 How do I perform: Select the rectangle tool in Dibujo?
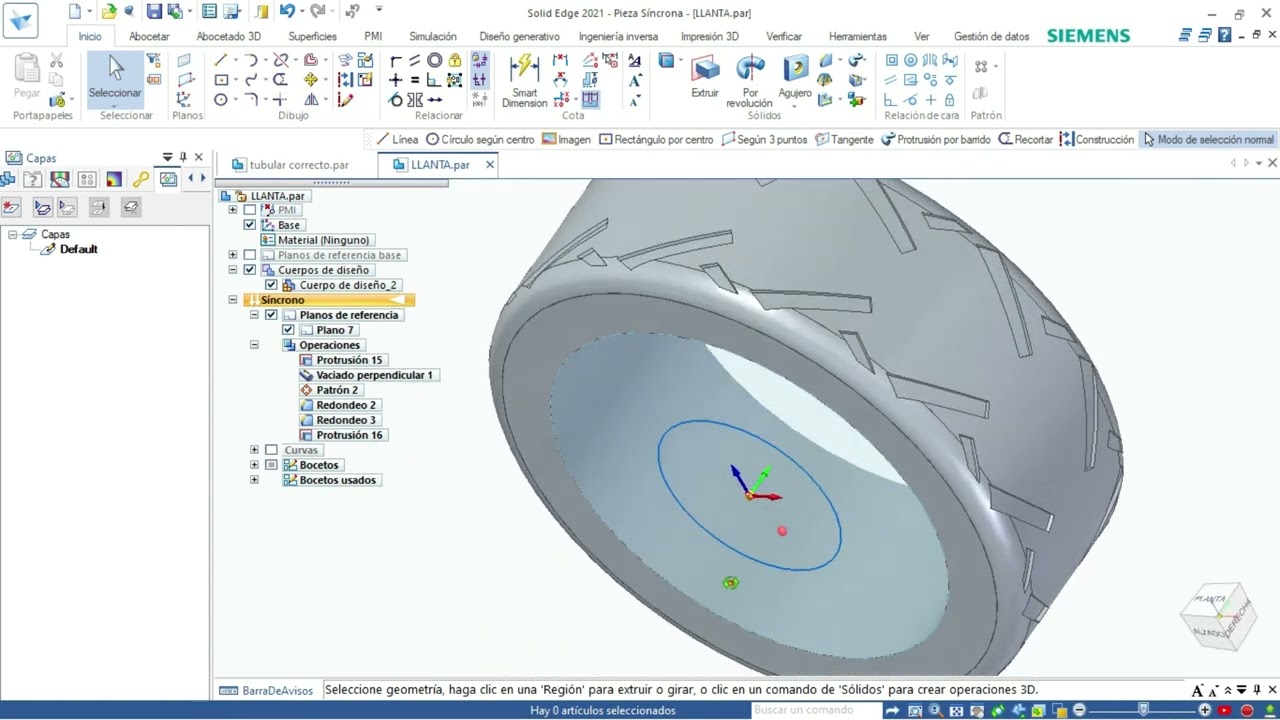(x=221, y=80)
